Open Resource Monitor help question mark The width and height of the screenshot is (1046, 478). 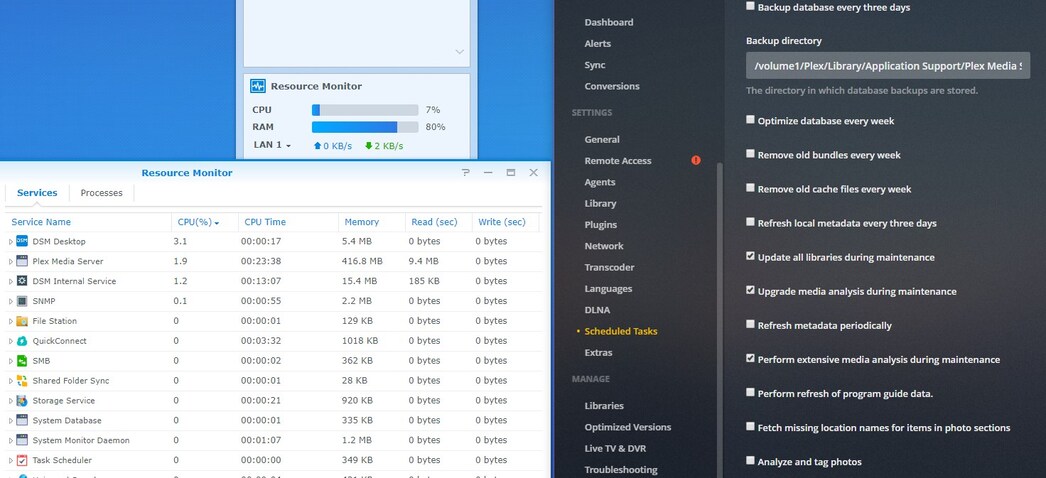[466, 172]
